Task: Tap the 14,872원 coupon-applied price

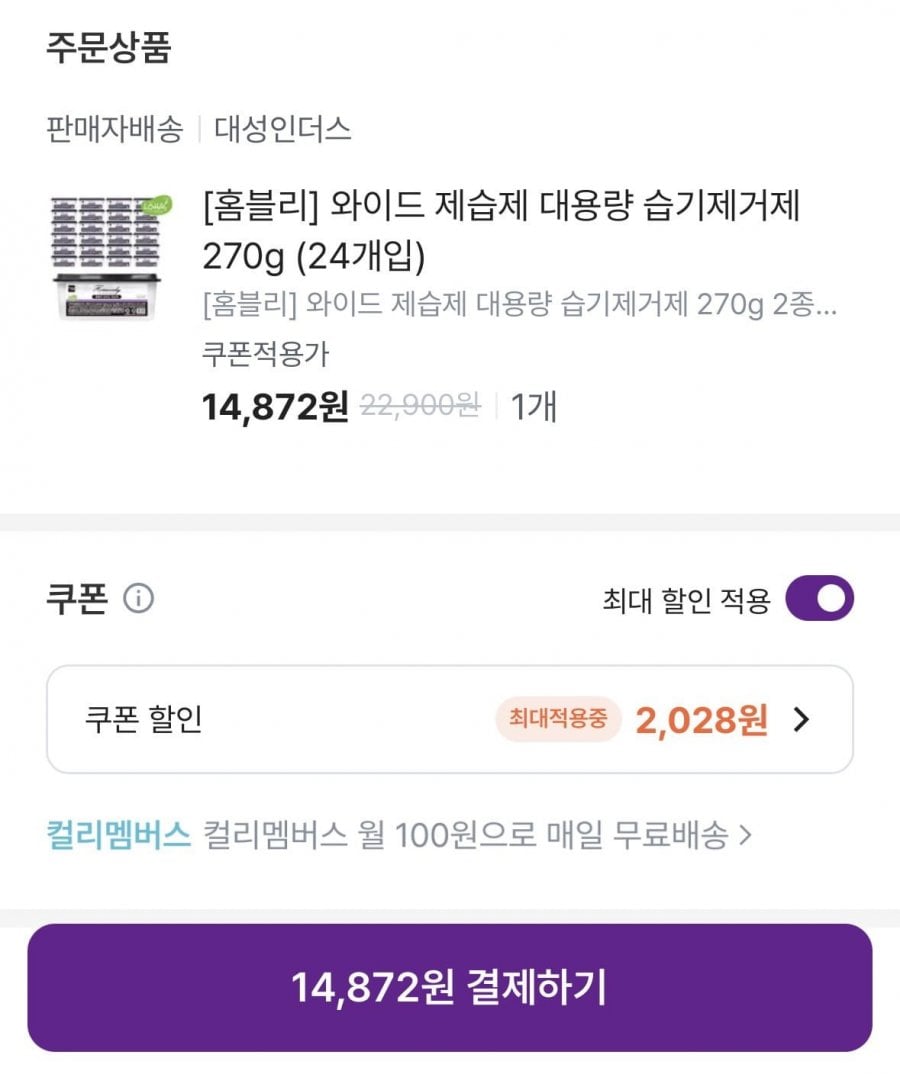Action: (275, 407)
